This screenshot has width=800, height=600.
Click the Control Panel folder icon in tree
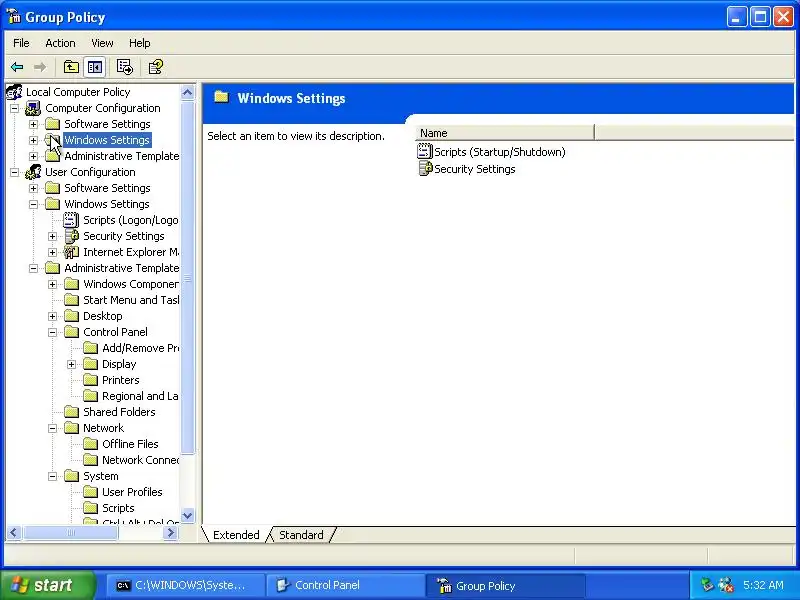[x=71, y=332]
